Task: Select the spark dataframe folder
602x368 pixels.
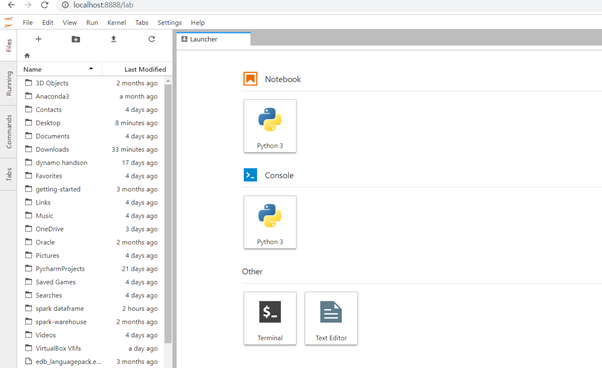Action: pos(91,309)
